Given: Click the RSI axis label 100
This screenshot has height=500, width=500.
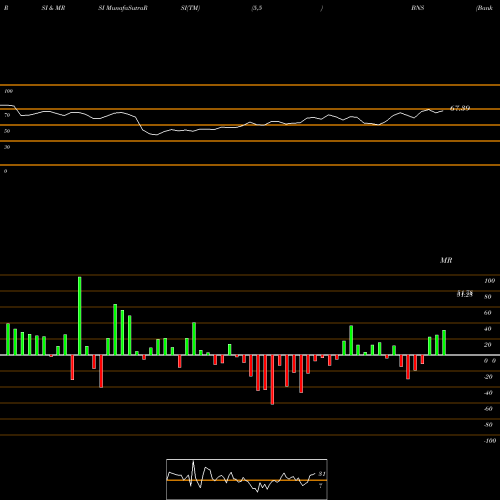Looking at the screenshot, I should click(9, 91).
